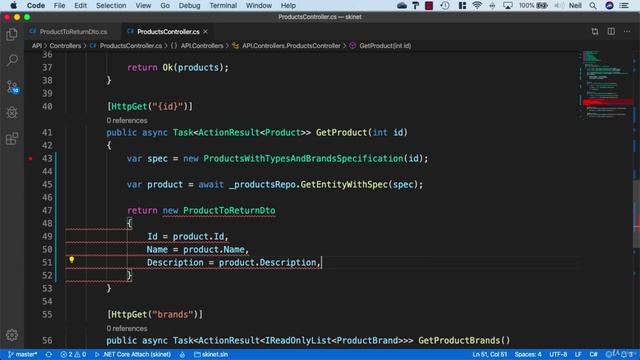Open the Help menu
640x360 pixels.
click(288, 5)
